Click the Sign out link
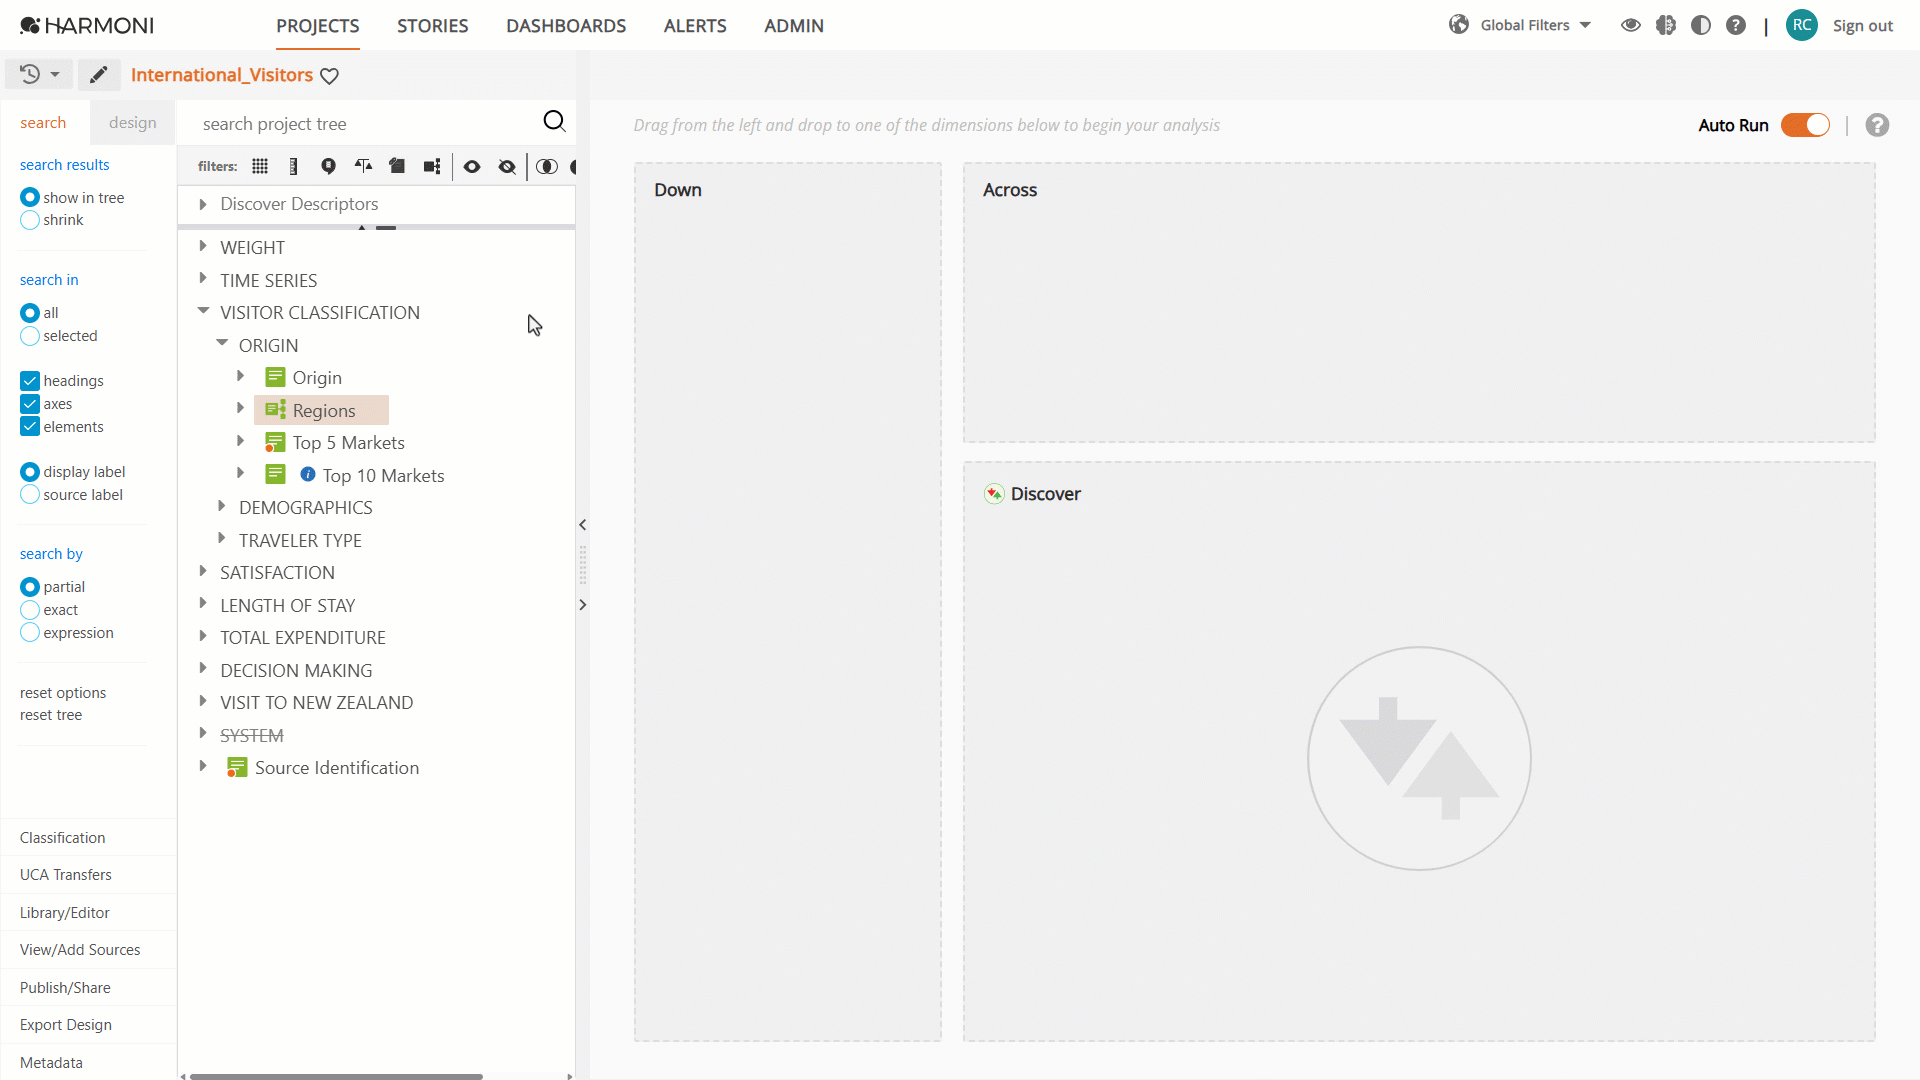The height and width of the screenshot is (1080, 1920). click(x=1863, y=26)
